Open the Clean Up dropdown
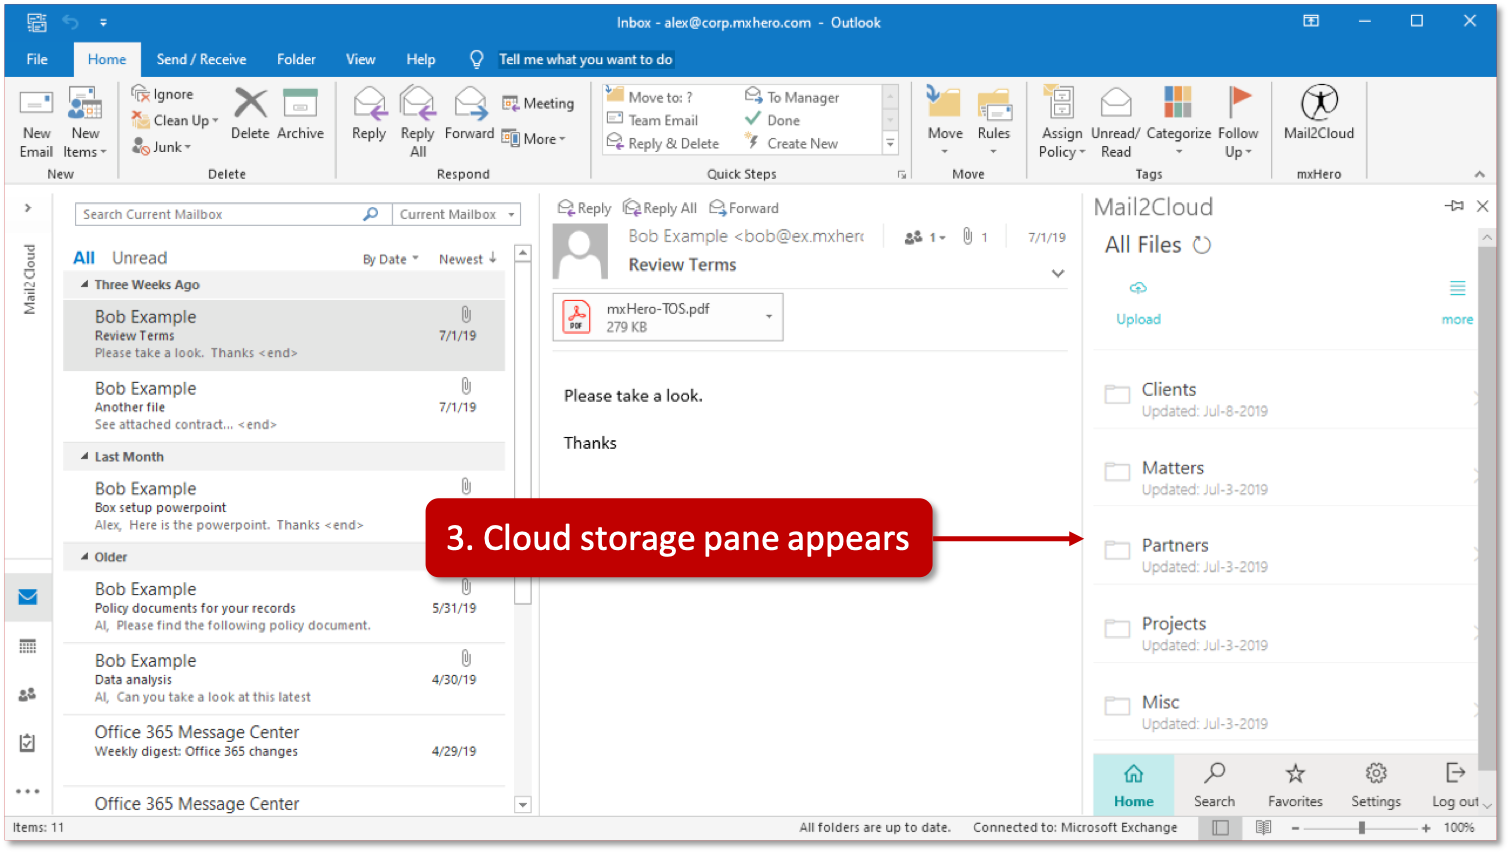Viewport: 1508px width, 852px height. pos(175,120)
